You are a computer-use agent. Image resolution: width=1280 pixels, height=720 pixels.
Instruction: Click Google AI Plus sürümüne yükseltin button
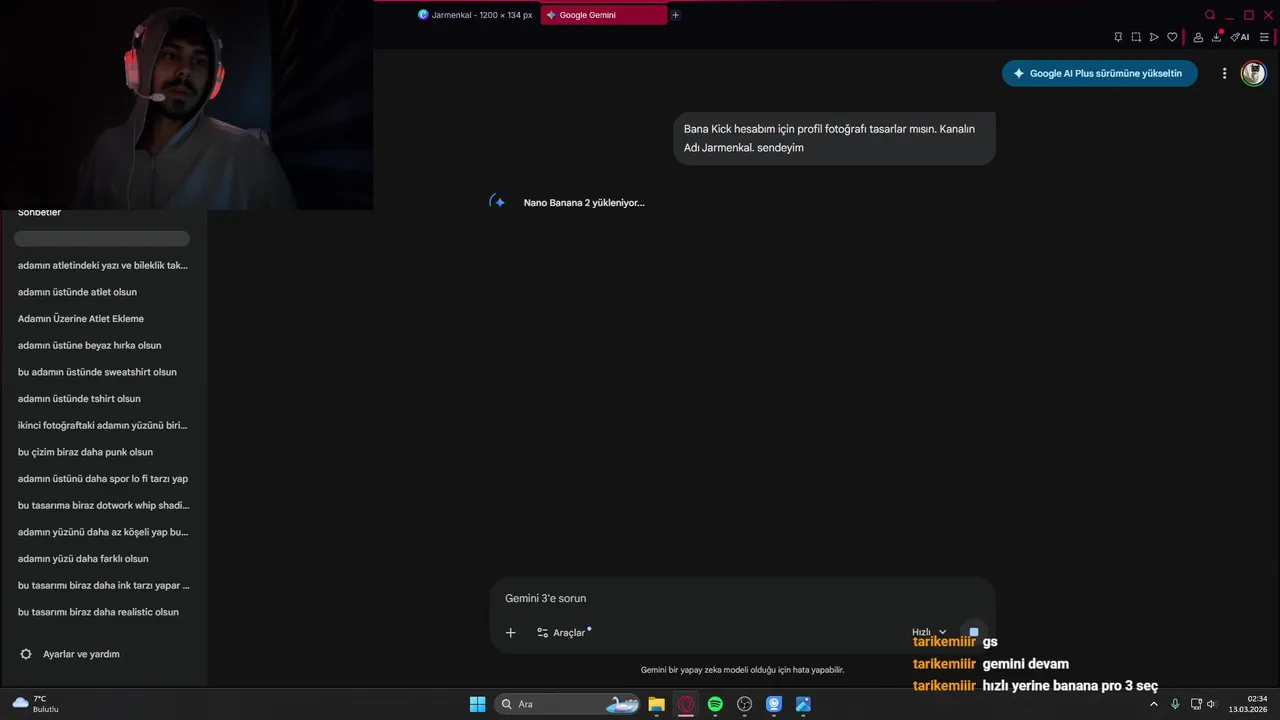click(1099, 73)
